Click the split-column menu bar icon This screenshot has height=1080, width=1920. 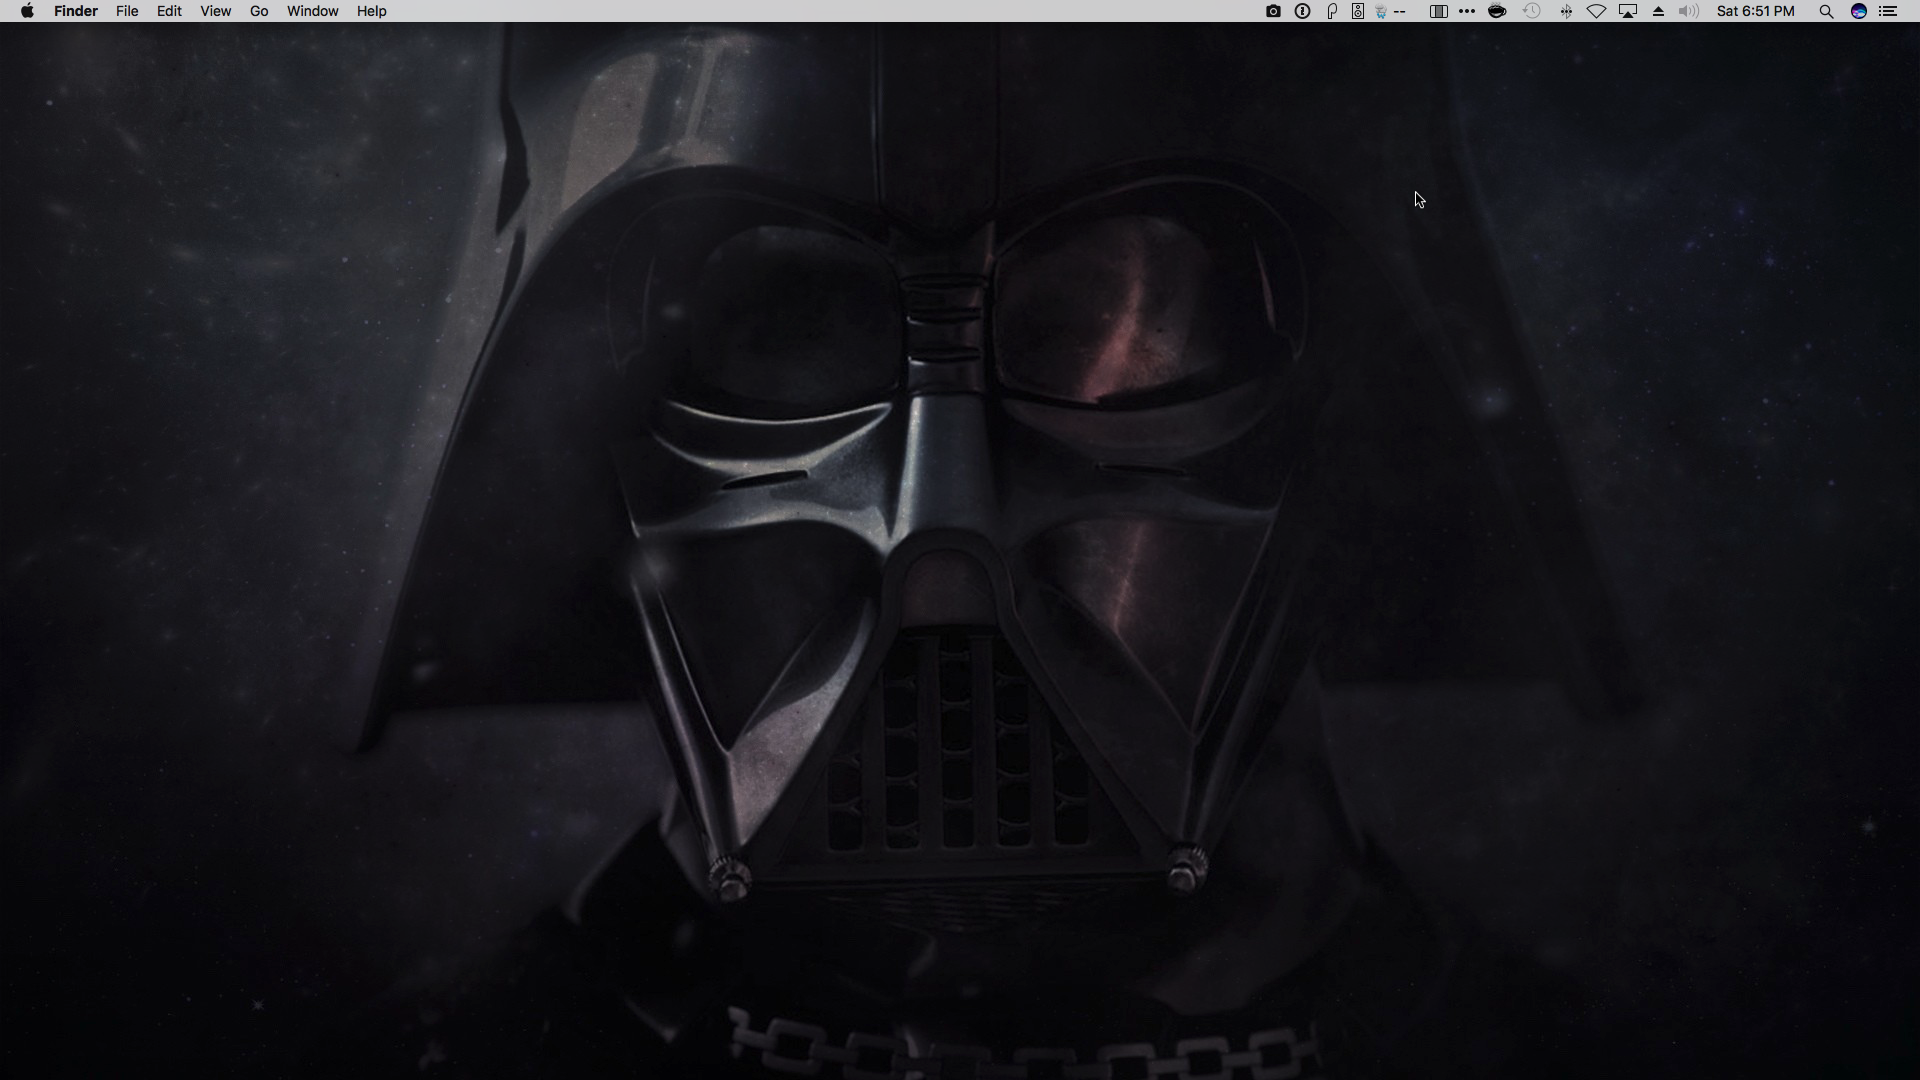[x=1438, y=11]
